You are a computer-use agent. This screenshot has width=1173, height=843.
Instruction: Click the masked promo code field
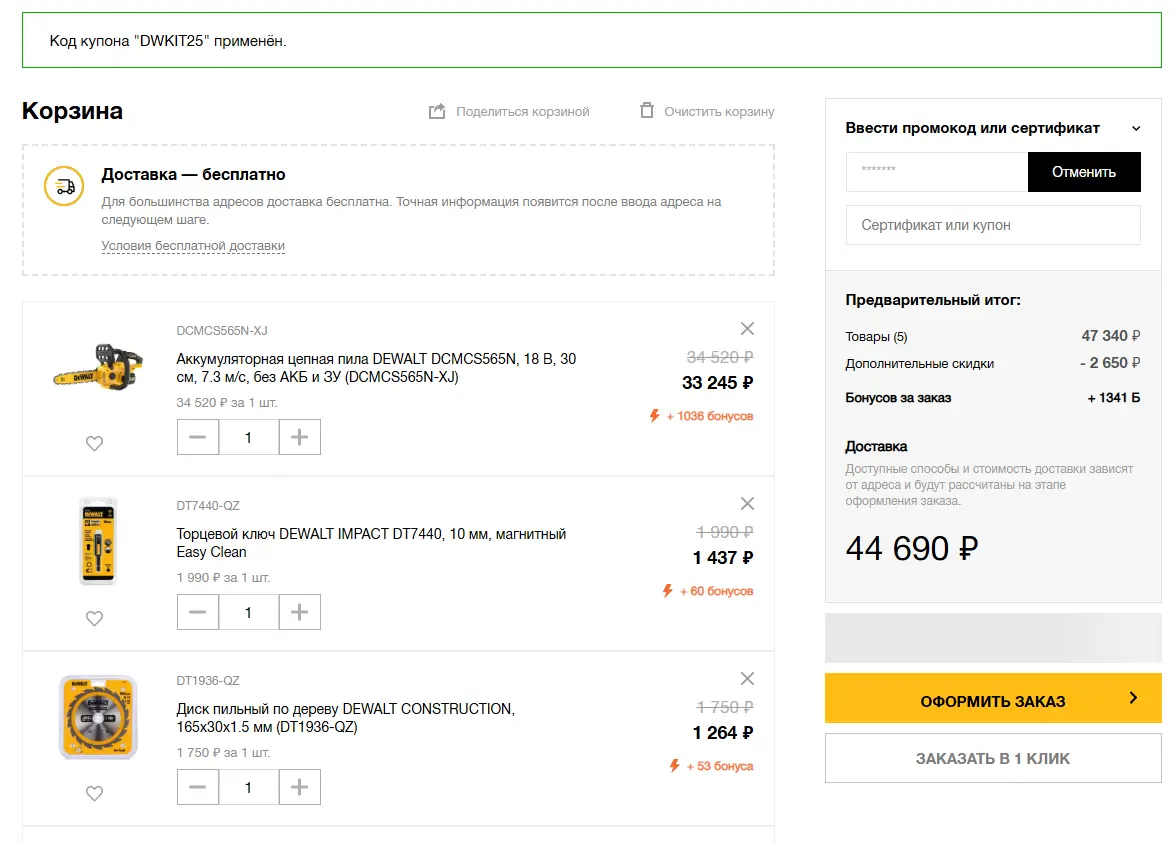pos(937,172)
